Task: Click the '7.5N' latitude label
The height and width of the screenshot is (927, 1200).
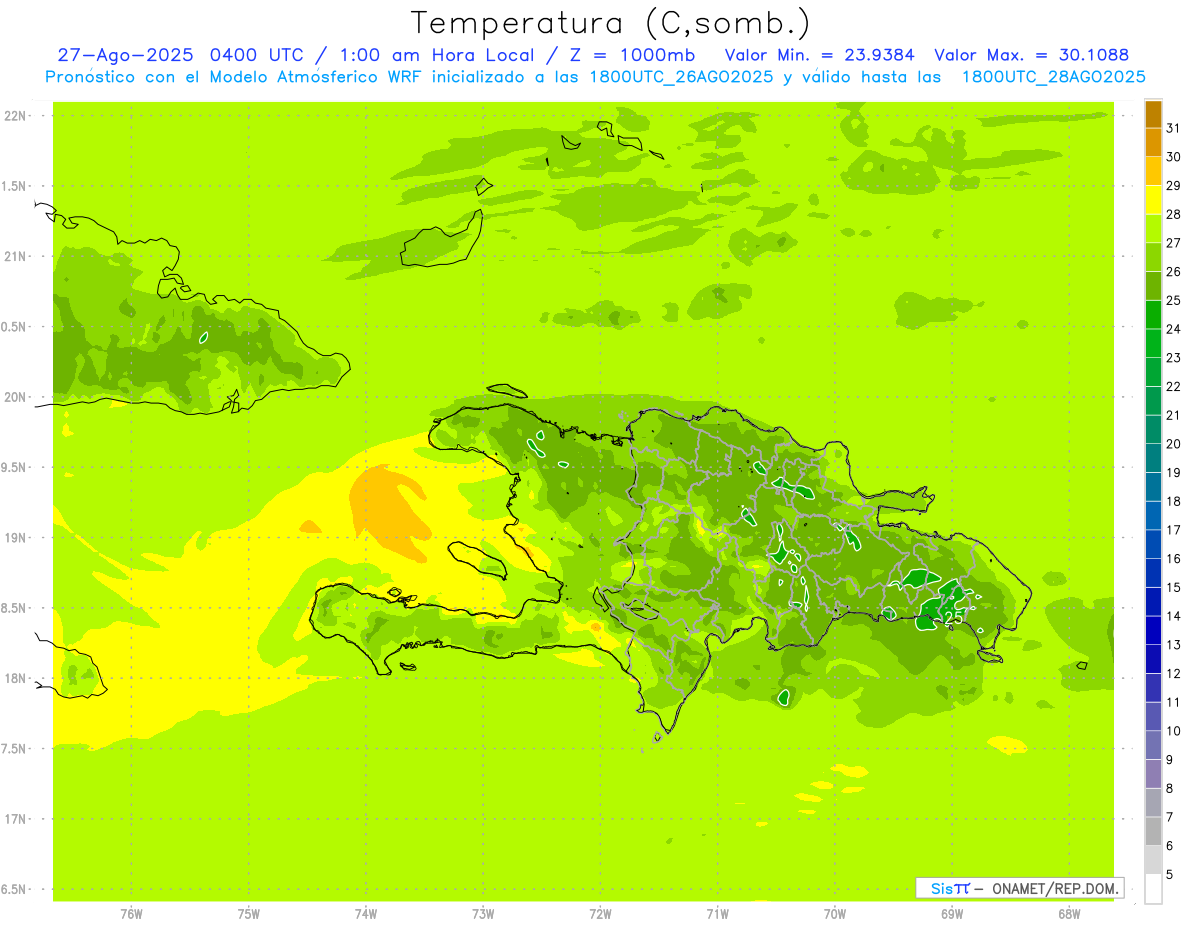Action: tap(15, 749)
